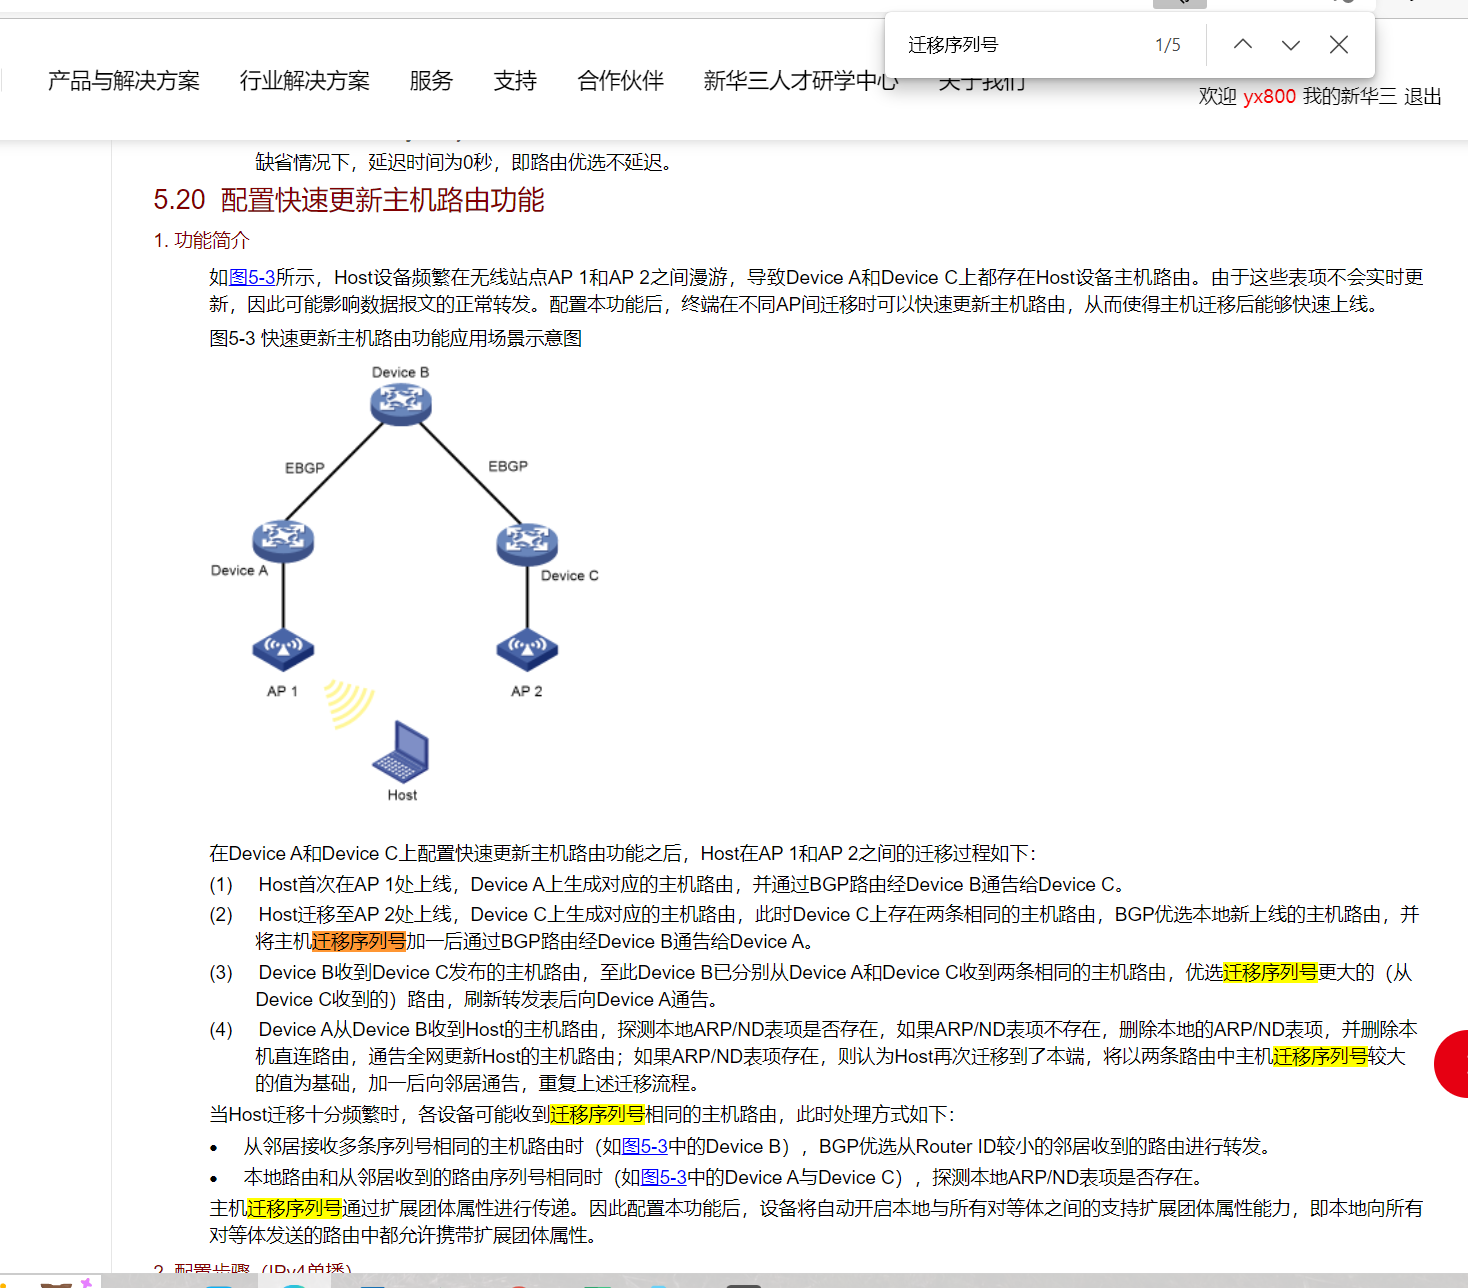Open 合作伙伴 navigation menu
The height and width of the screenshot is (1288, 1468).
tap(621, 81)
